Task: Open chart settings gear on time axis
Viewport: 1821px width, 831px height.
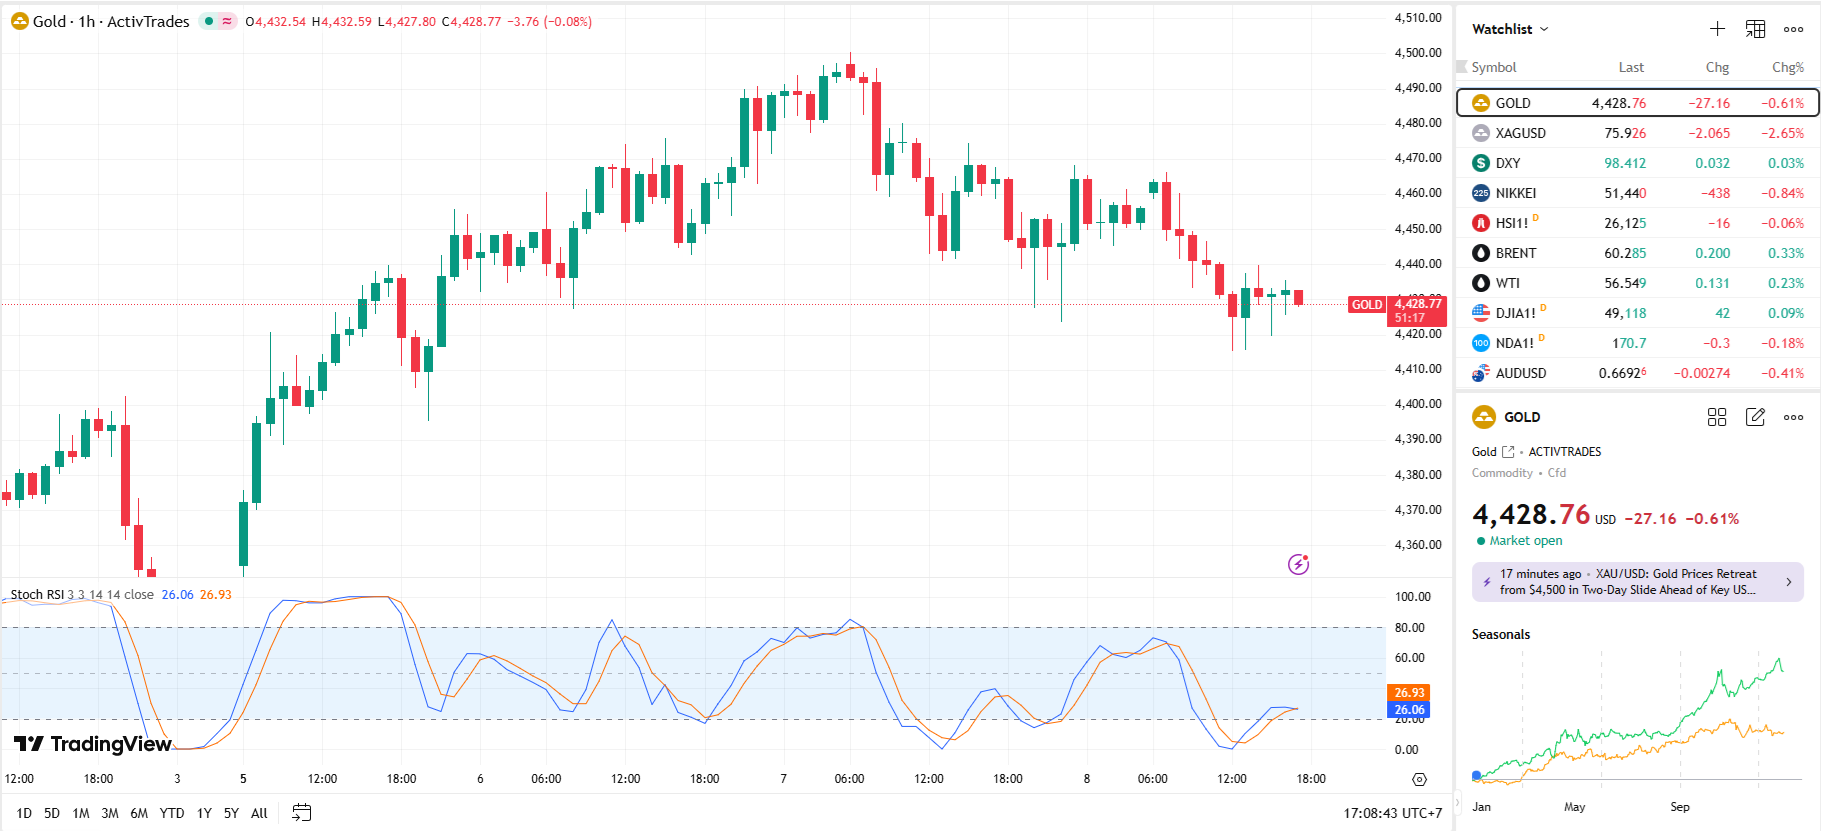Action: pyautogui.click(x=1419, y=779)
